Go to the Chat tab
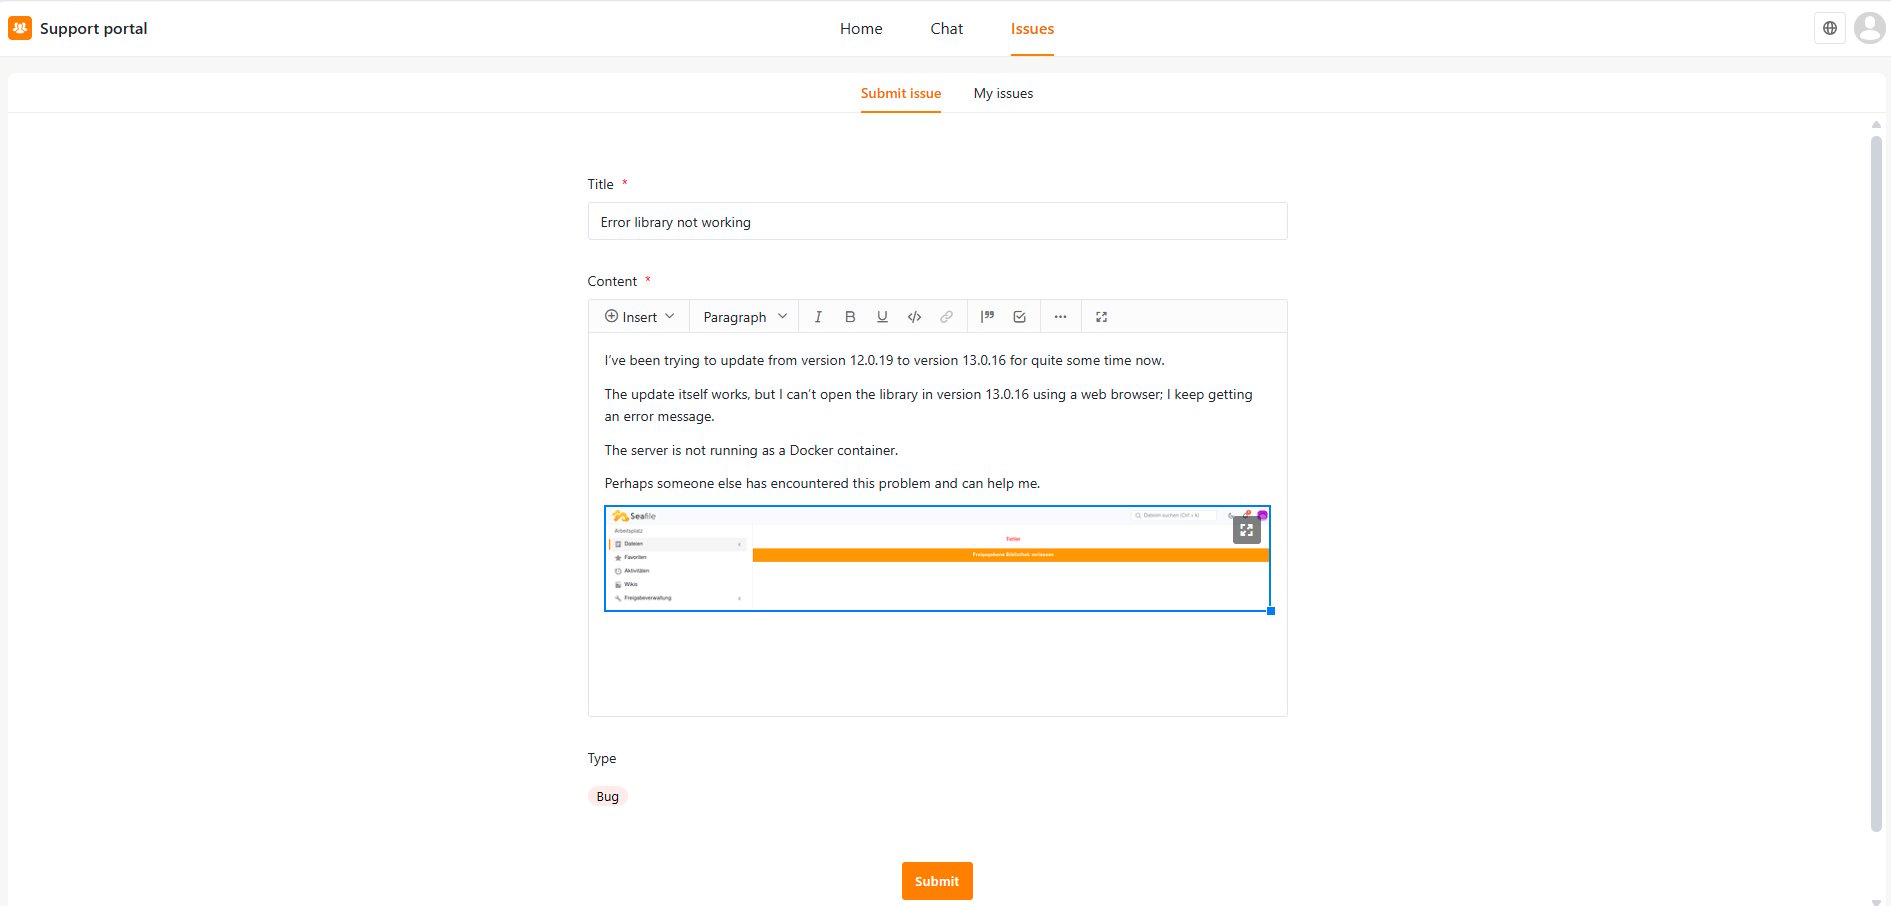The width and height of the screenshot is (1891, 906). pos(947,29)
